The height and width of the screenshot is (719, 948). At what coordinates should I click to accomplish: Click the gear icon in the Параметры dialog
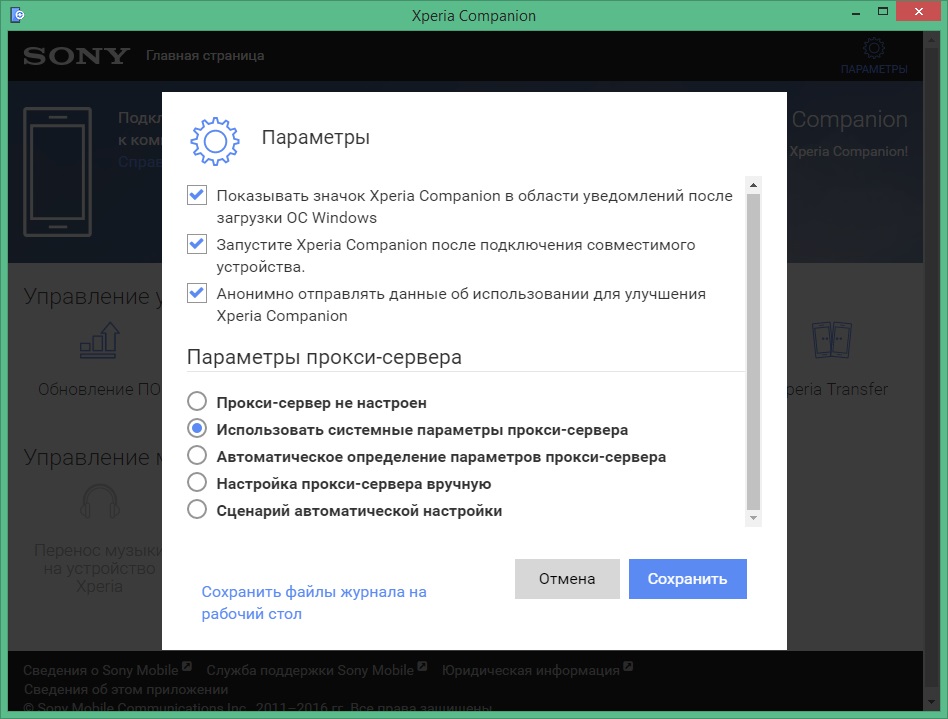point(215,142)
